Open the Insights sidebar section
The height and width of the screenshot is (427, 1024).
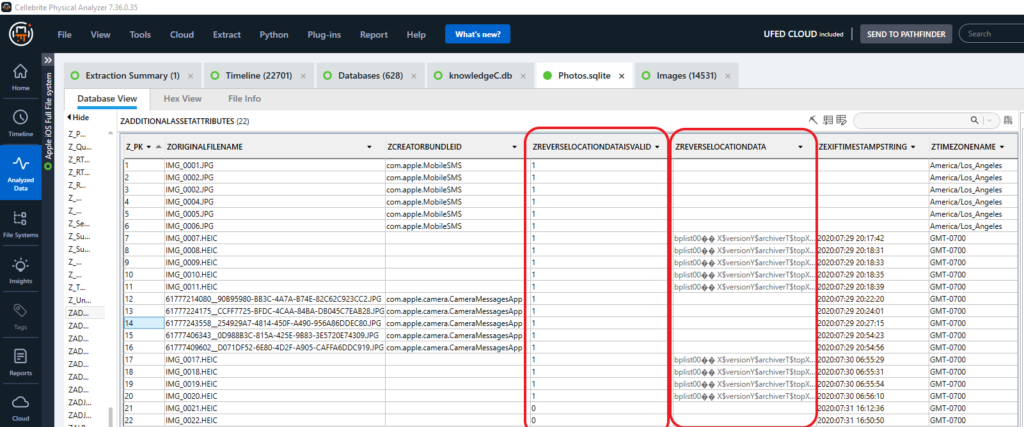pos(21,270)
